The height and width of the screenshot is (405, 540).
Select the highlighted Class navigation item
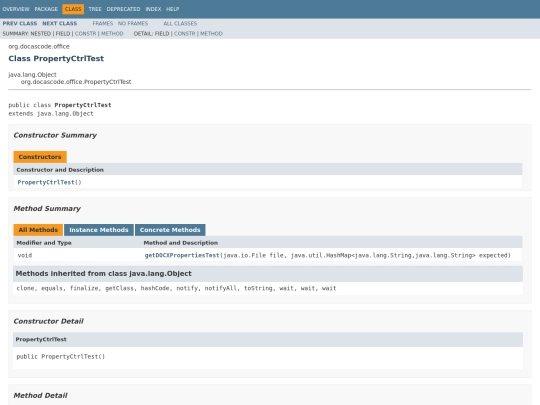[x=73, y=9]
